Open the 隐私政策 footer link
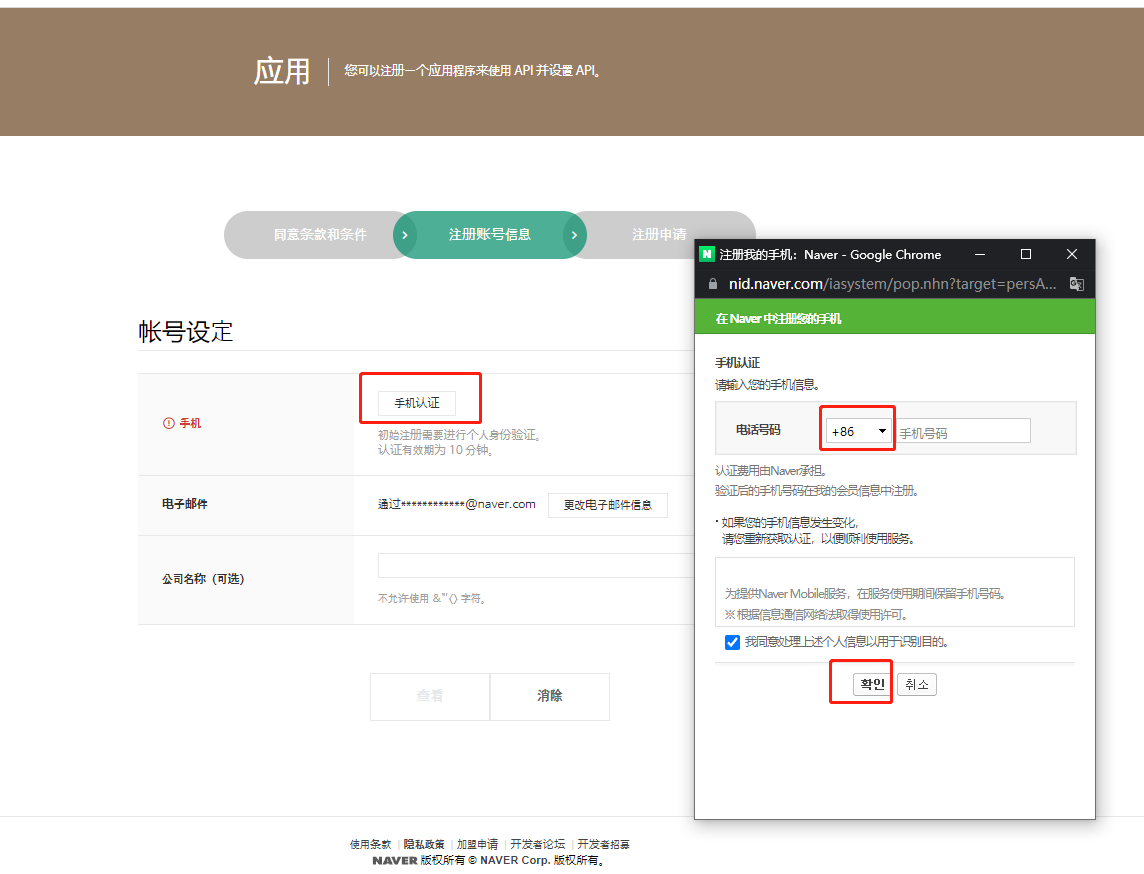This screenshot has height=874, width=1144. [424, 844]
